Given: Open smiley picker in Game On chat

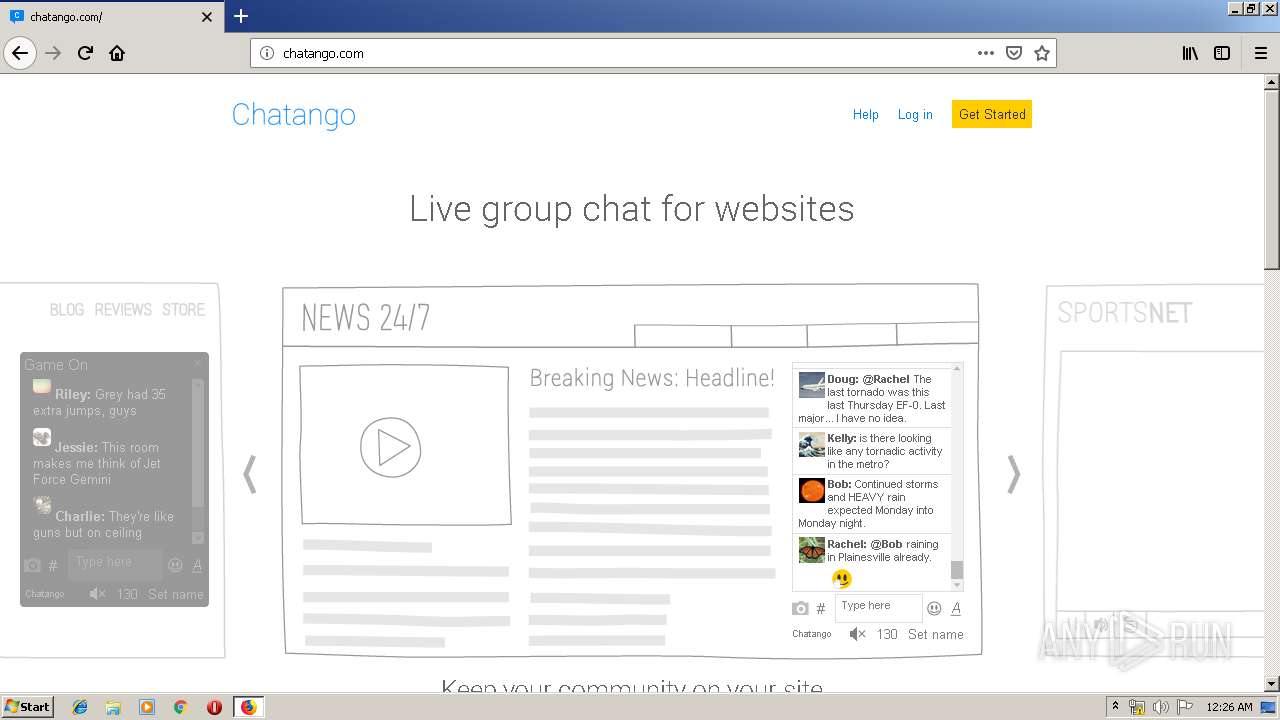Looking at the screenshot, I should [x=175, y=565].
